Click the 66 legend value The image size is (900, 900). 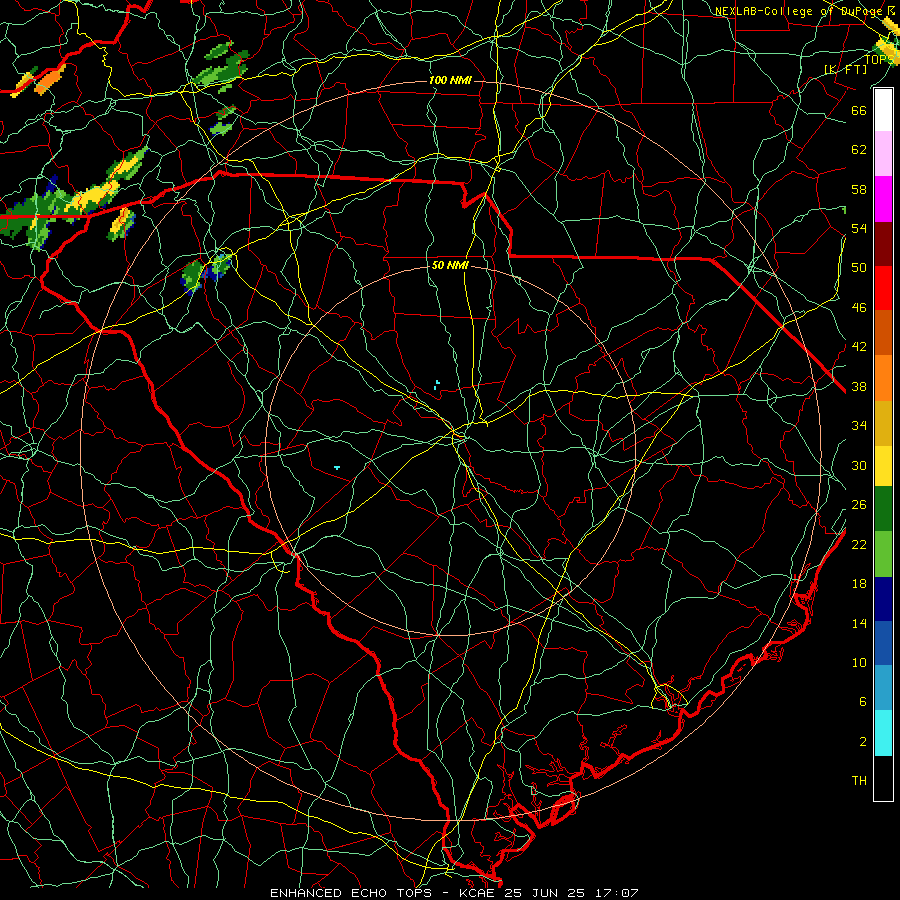[x=859, y=110]
